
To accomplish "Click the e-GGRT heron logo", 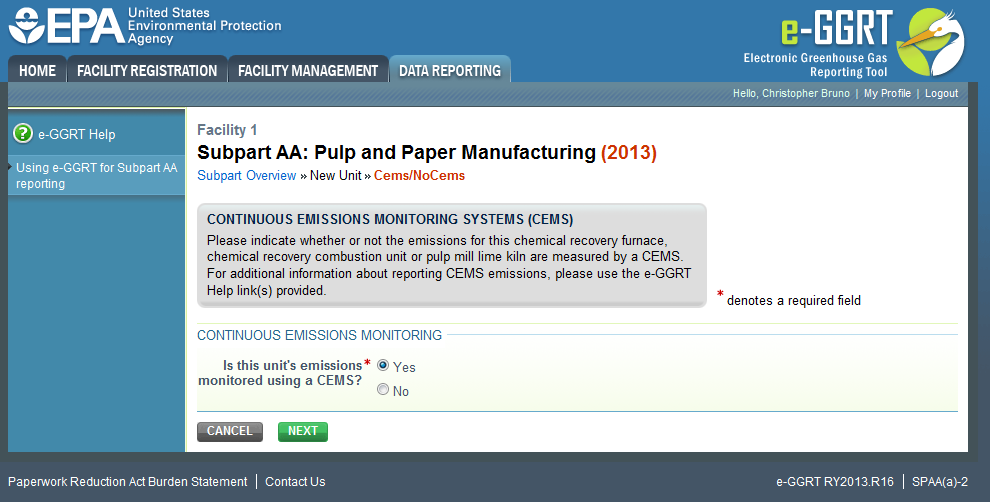I will [931, 42].
